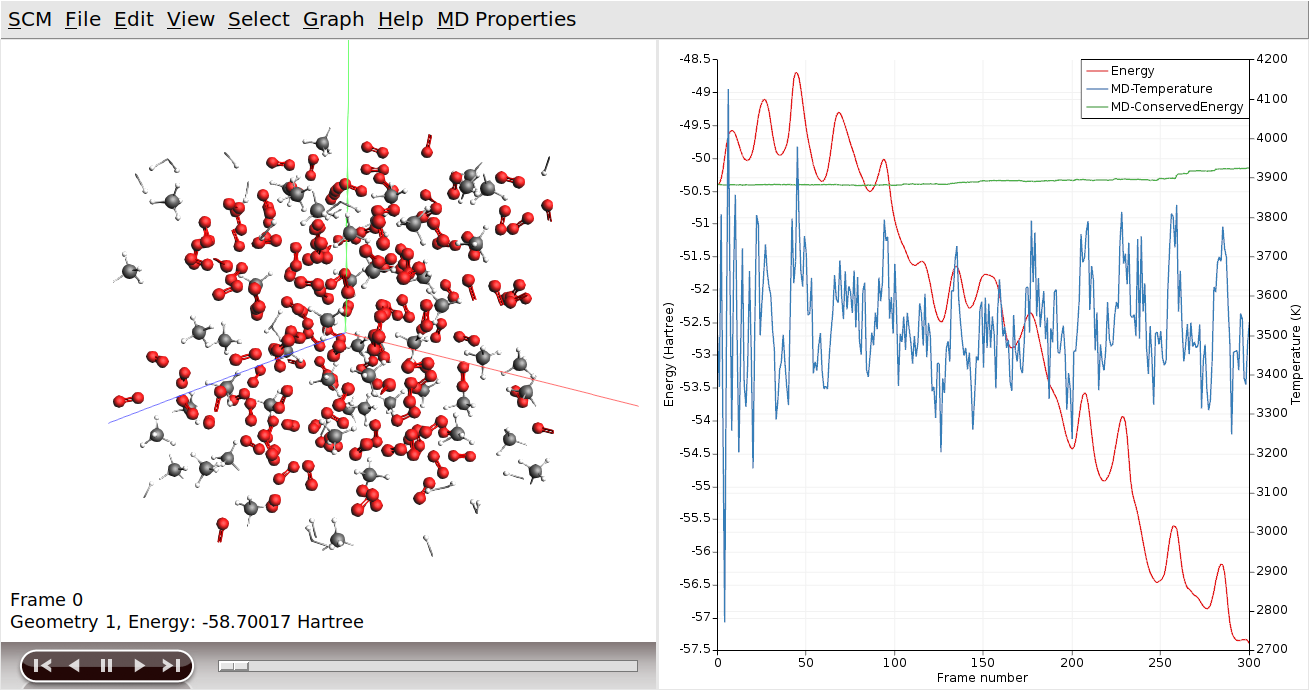This screenshot has width=1309, height=690.
Task: Open the Help menu
Action: pos(398,18)
